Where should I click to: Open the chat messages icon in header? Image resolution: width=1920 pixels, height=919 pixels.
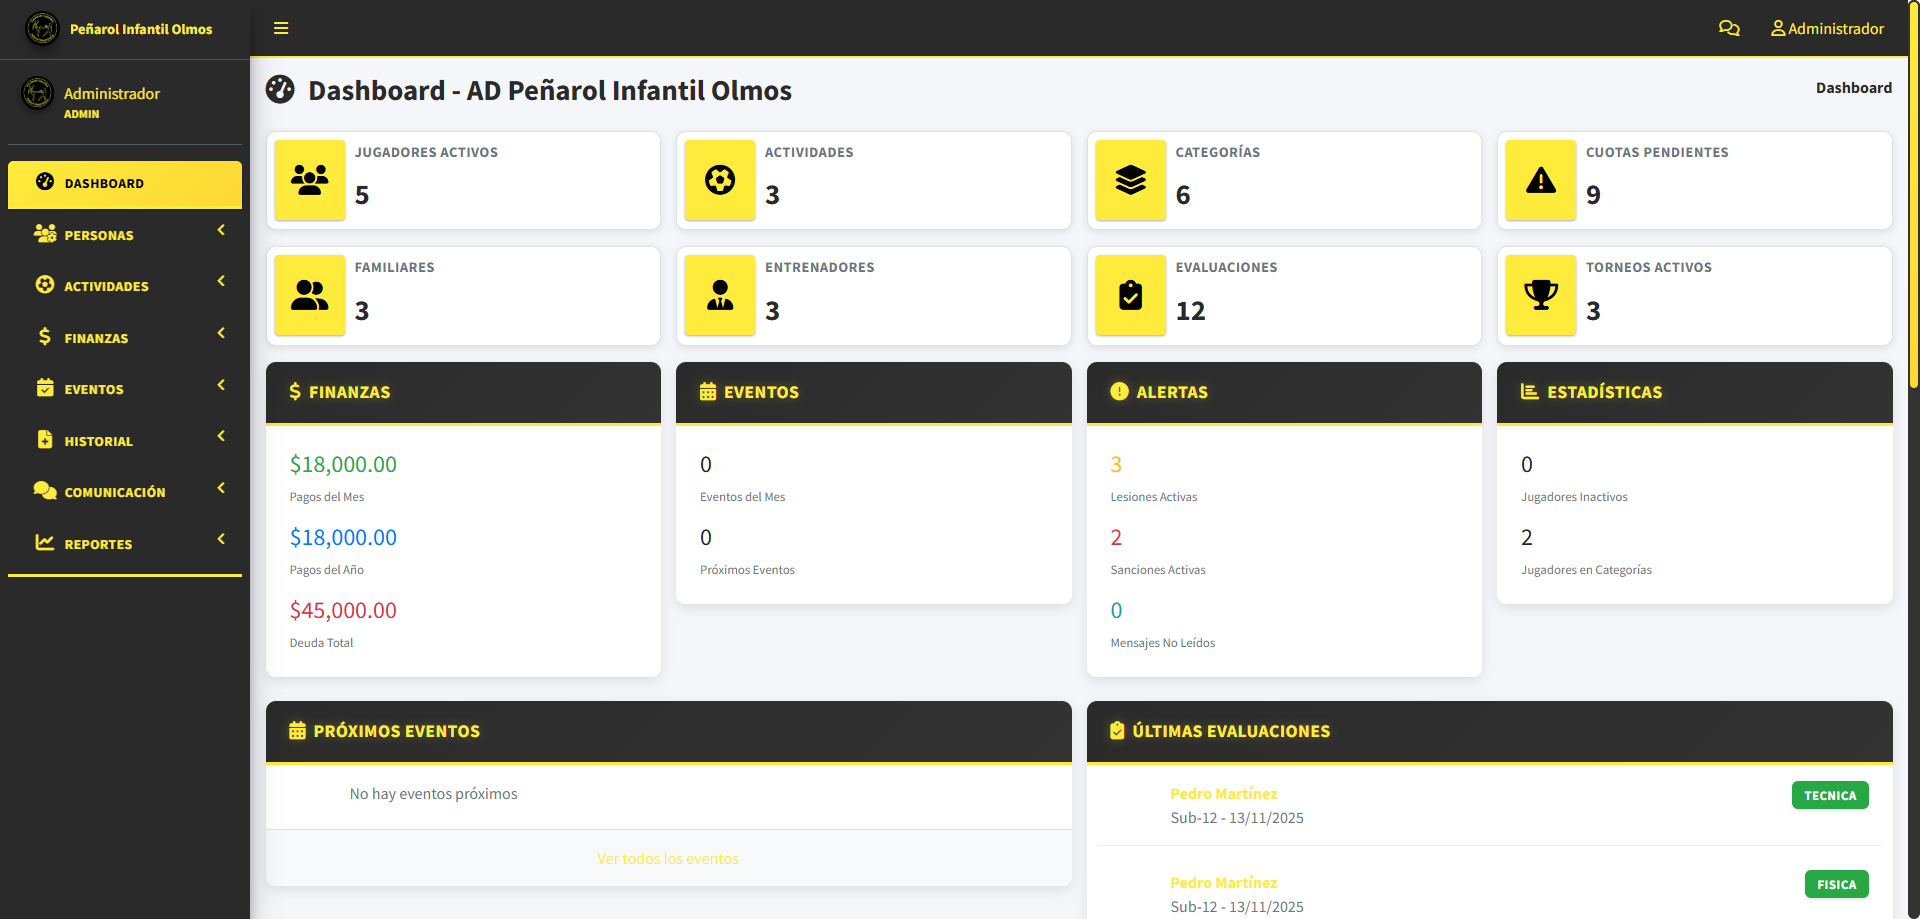(x=1728, y=28)
